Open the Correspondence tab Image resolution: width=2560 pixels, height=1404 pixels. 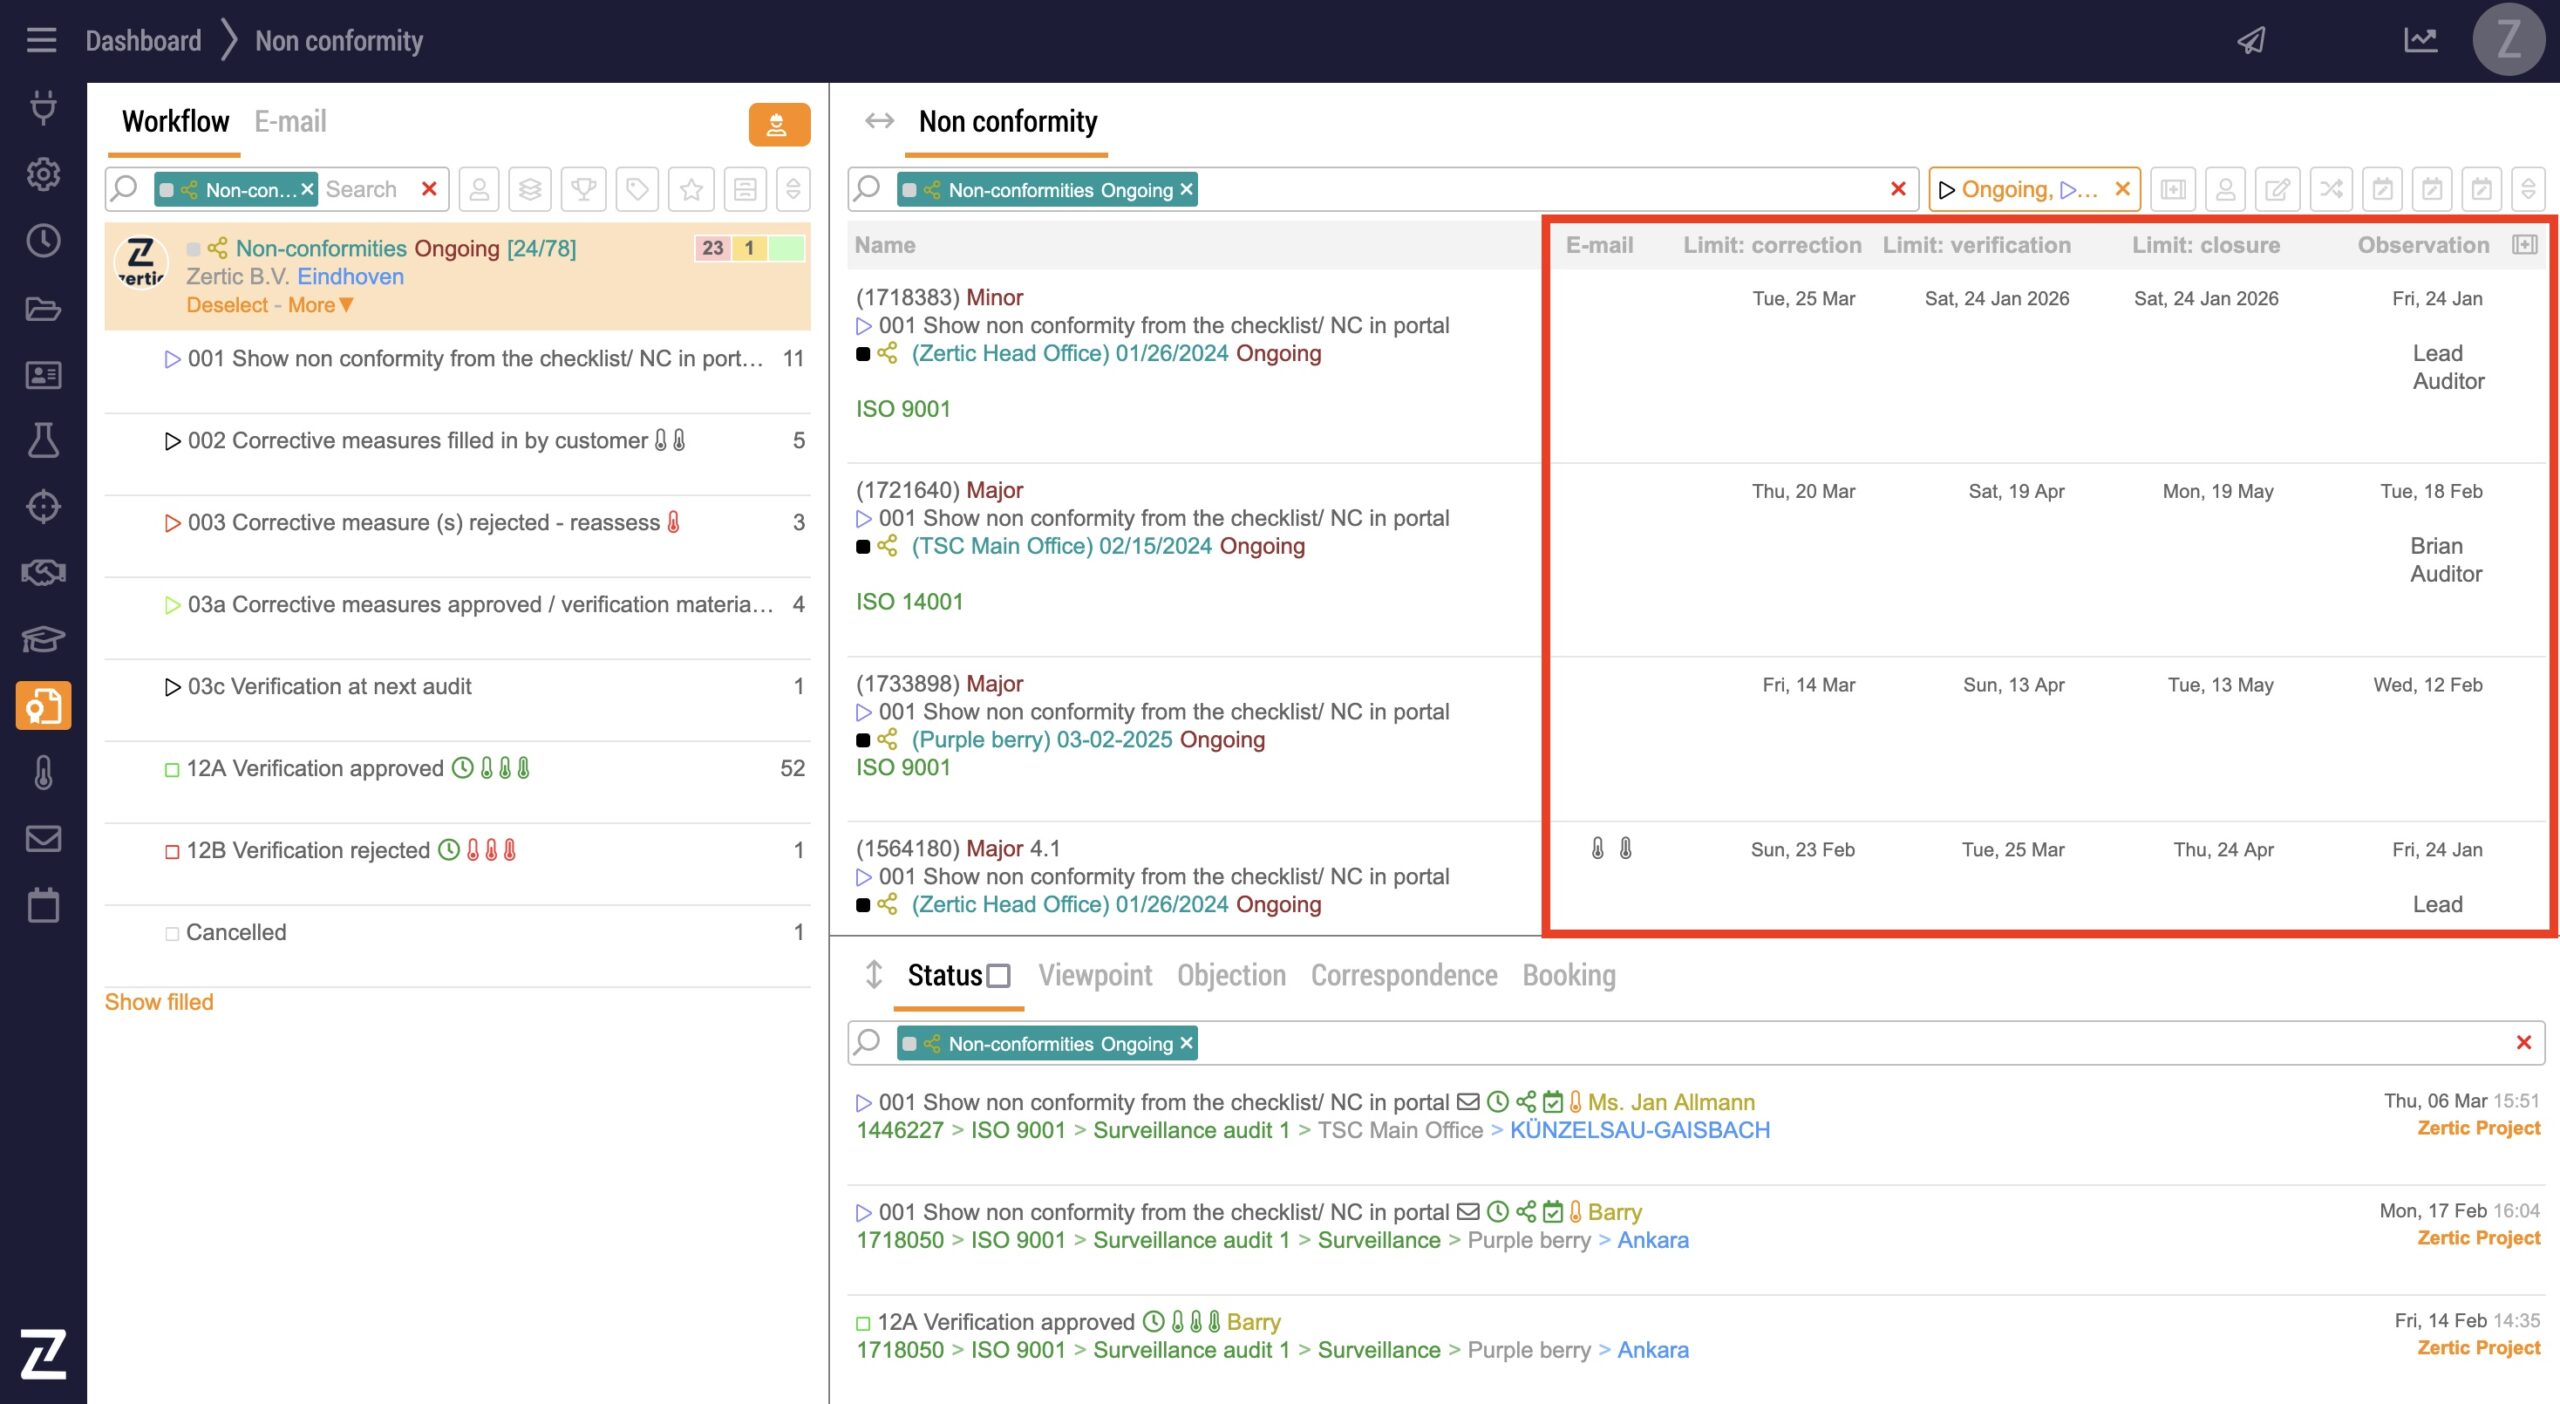pyautogui.click(x=1403, y=975)
